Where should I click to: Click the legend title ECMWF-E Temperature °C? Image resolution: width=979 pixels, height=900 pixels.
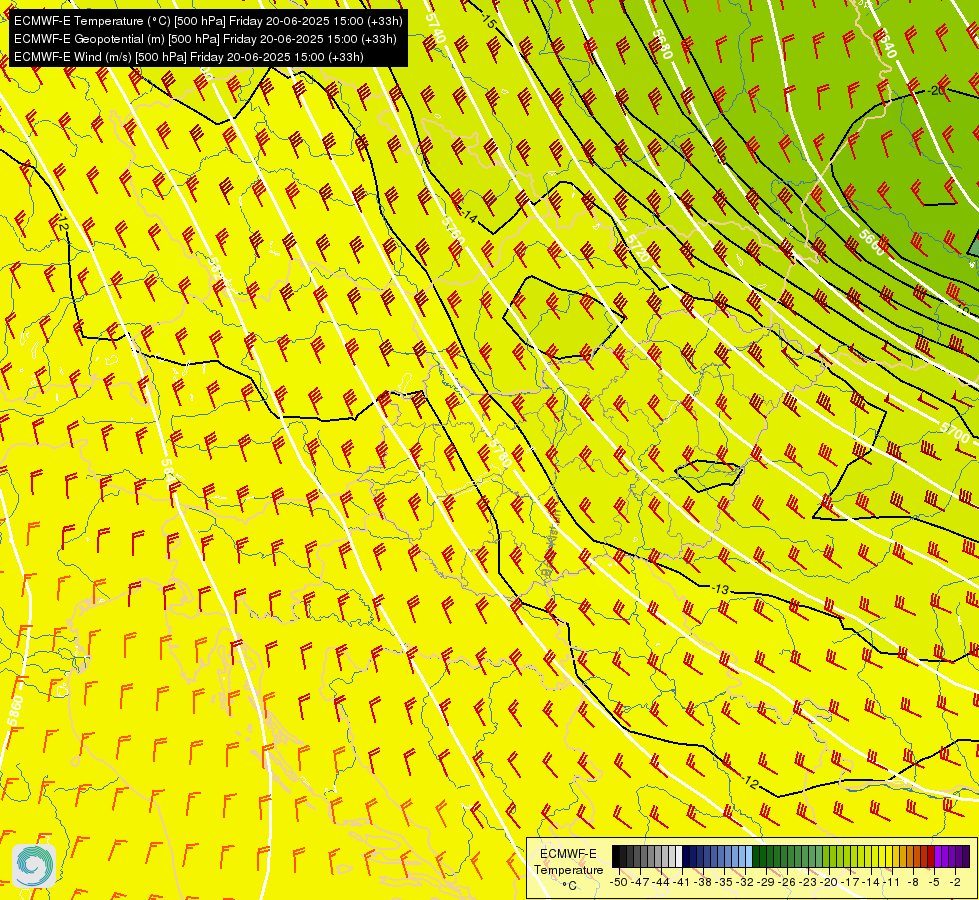[x=568, y=869]
